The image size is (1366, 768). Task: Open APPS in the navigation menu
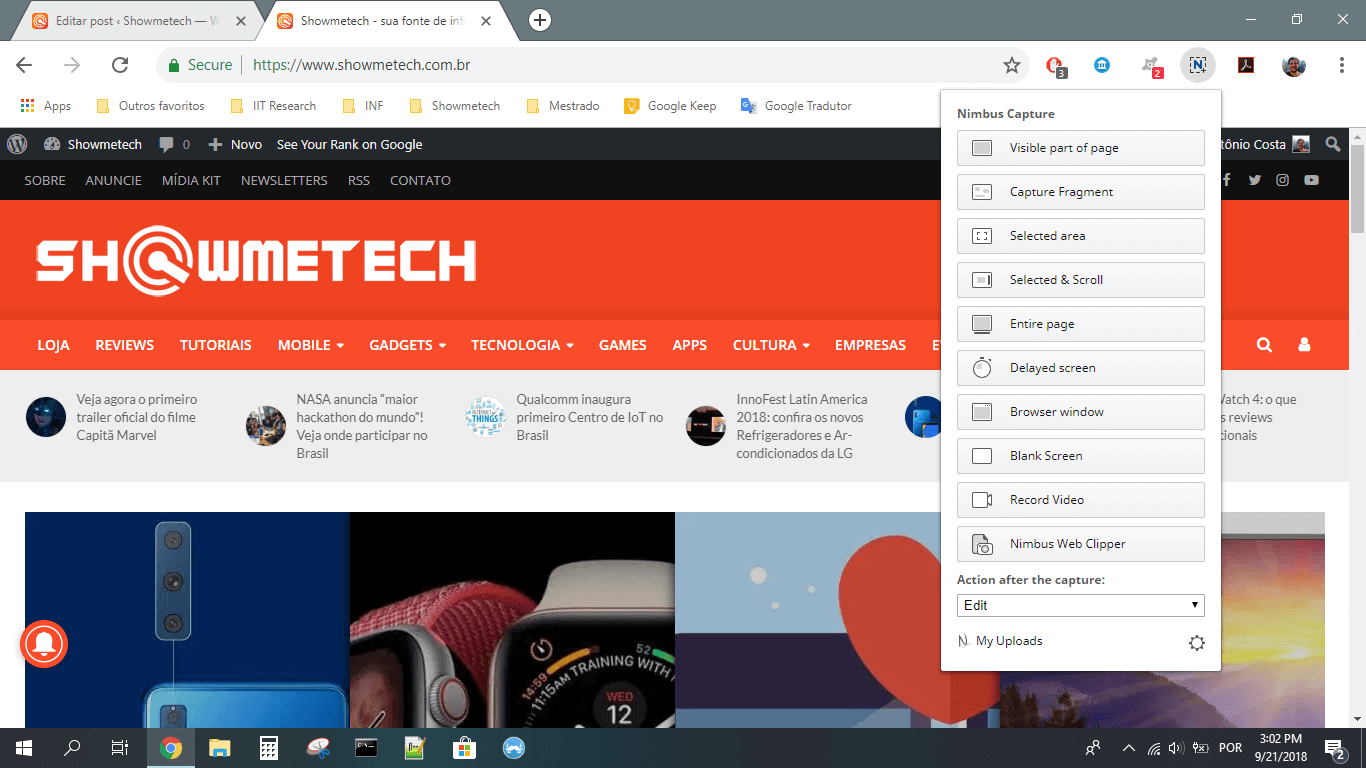click(x=690, y=345)
